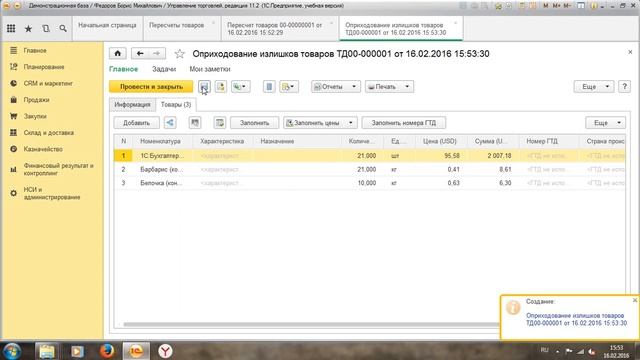640x360 pixels.
Task: Click the horizontal scrollbar of goods table
Action: coord(311,324)
